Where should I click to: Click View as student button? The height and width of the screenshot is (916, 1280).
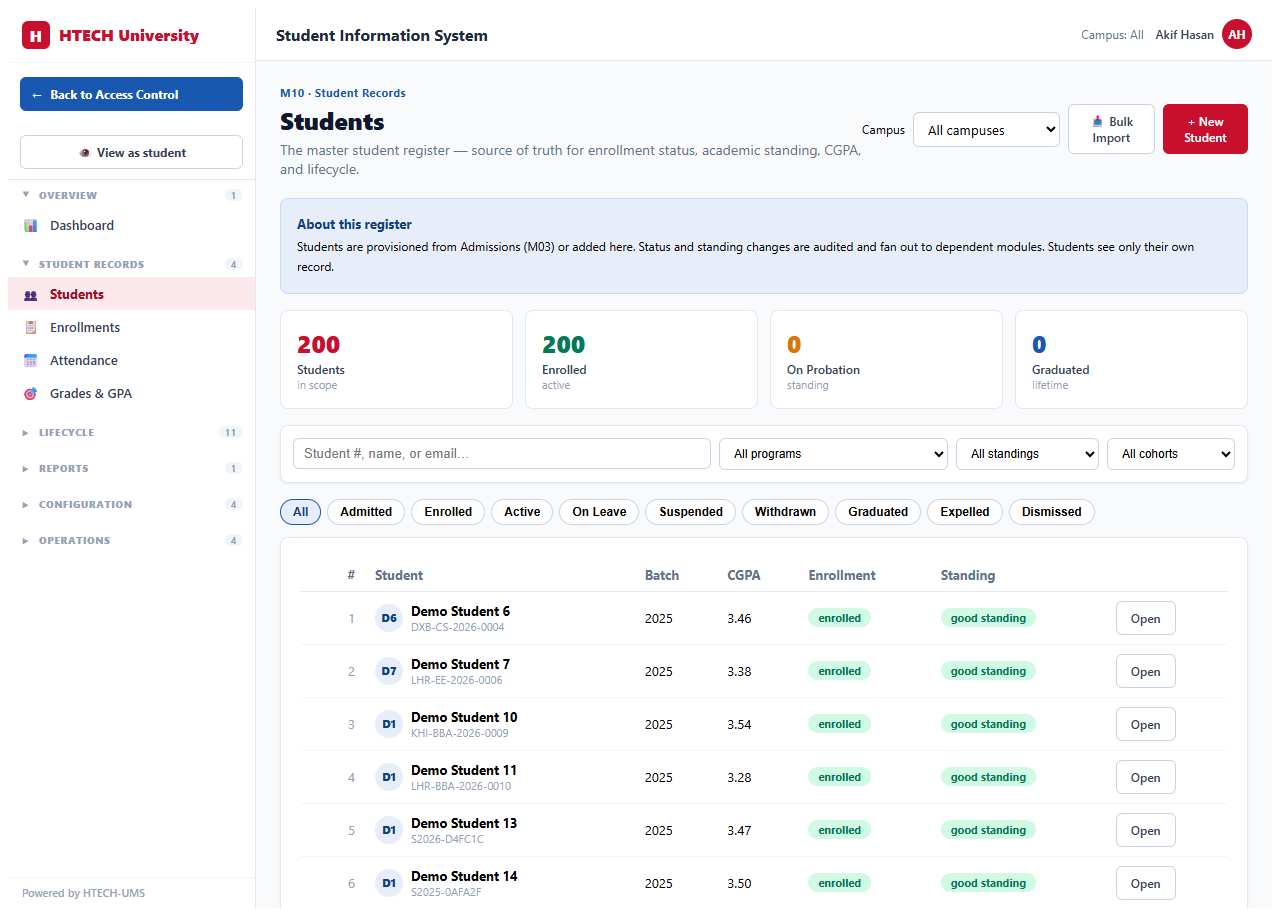pyautogui.click(x=131, y=152)
